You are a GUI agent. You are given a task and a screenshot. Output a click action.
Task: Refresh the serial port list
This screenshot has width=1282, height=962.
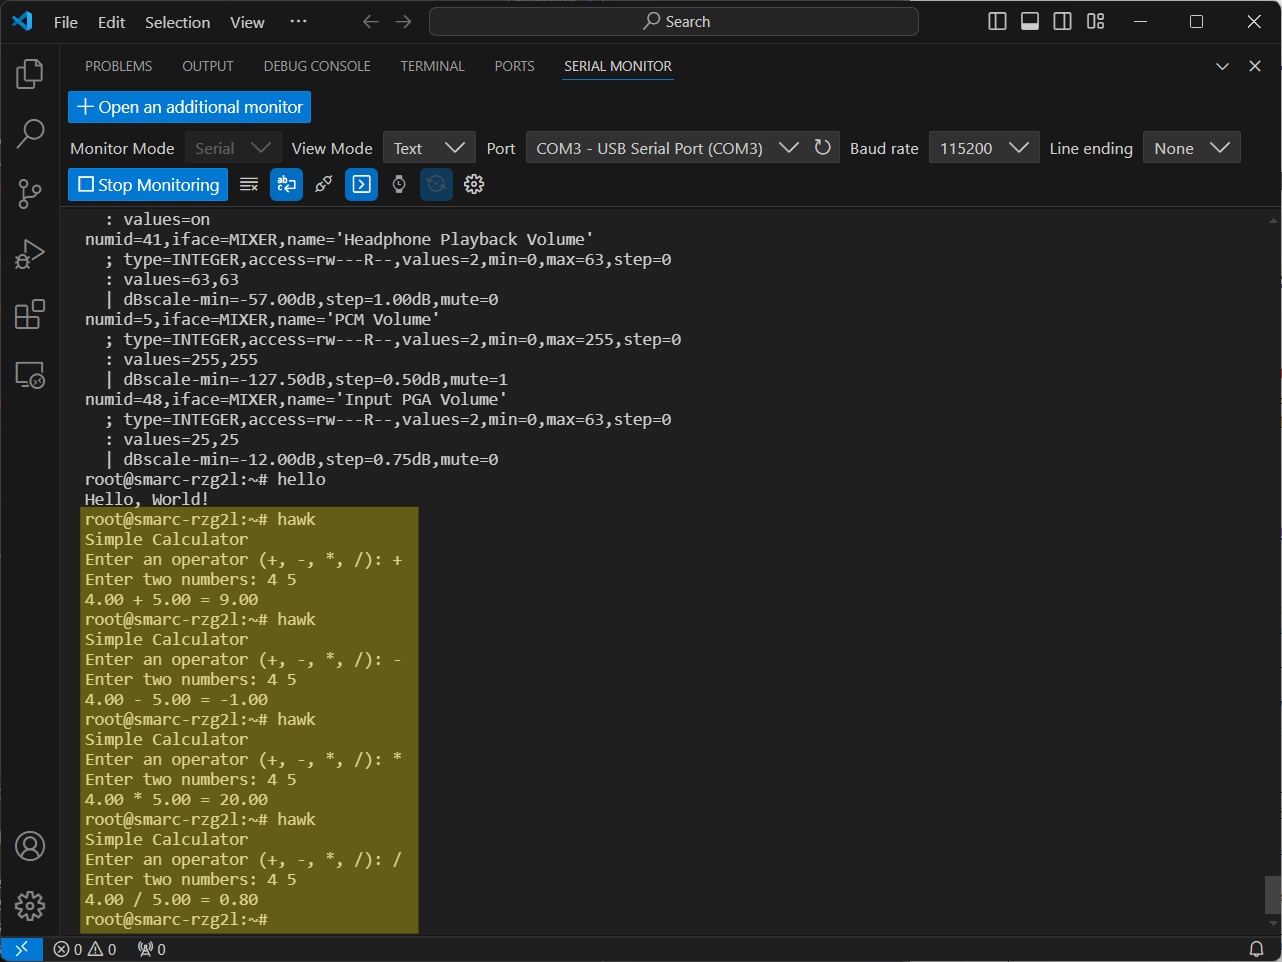(823, 148)
